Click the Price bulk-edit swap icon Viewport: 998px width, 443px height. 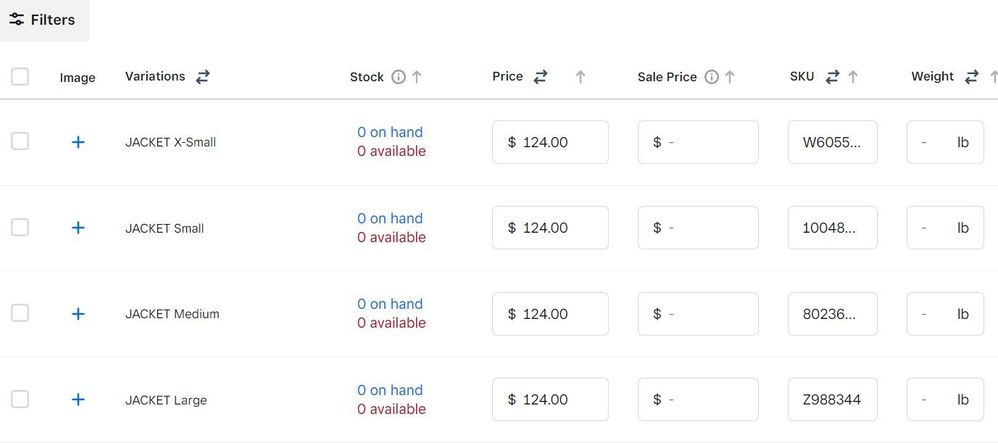(541, 76)
